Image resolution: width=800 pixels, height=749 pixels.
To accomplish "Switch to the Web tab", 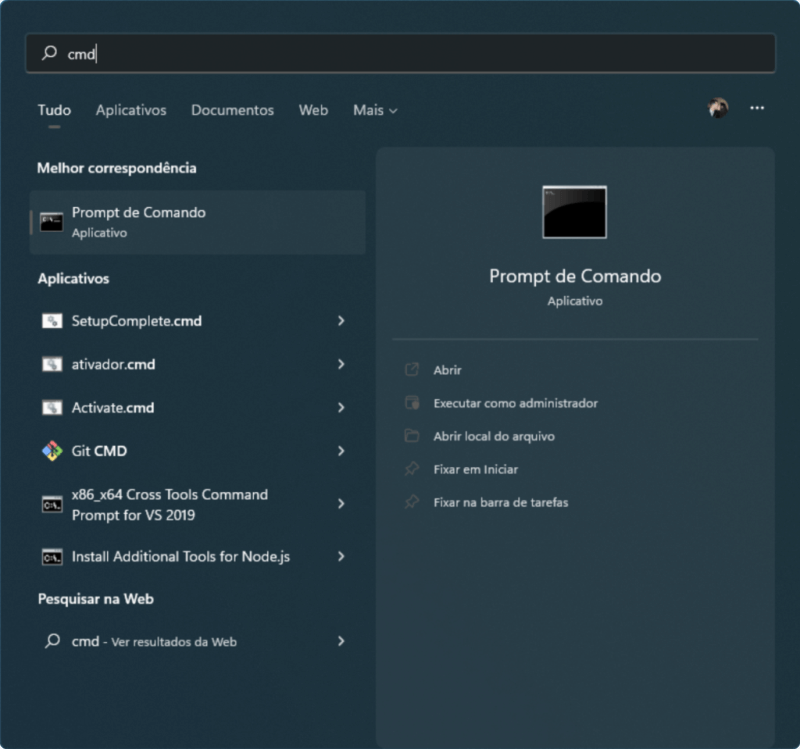I will pyautogui.click(x=313, y=110).
